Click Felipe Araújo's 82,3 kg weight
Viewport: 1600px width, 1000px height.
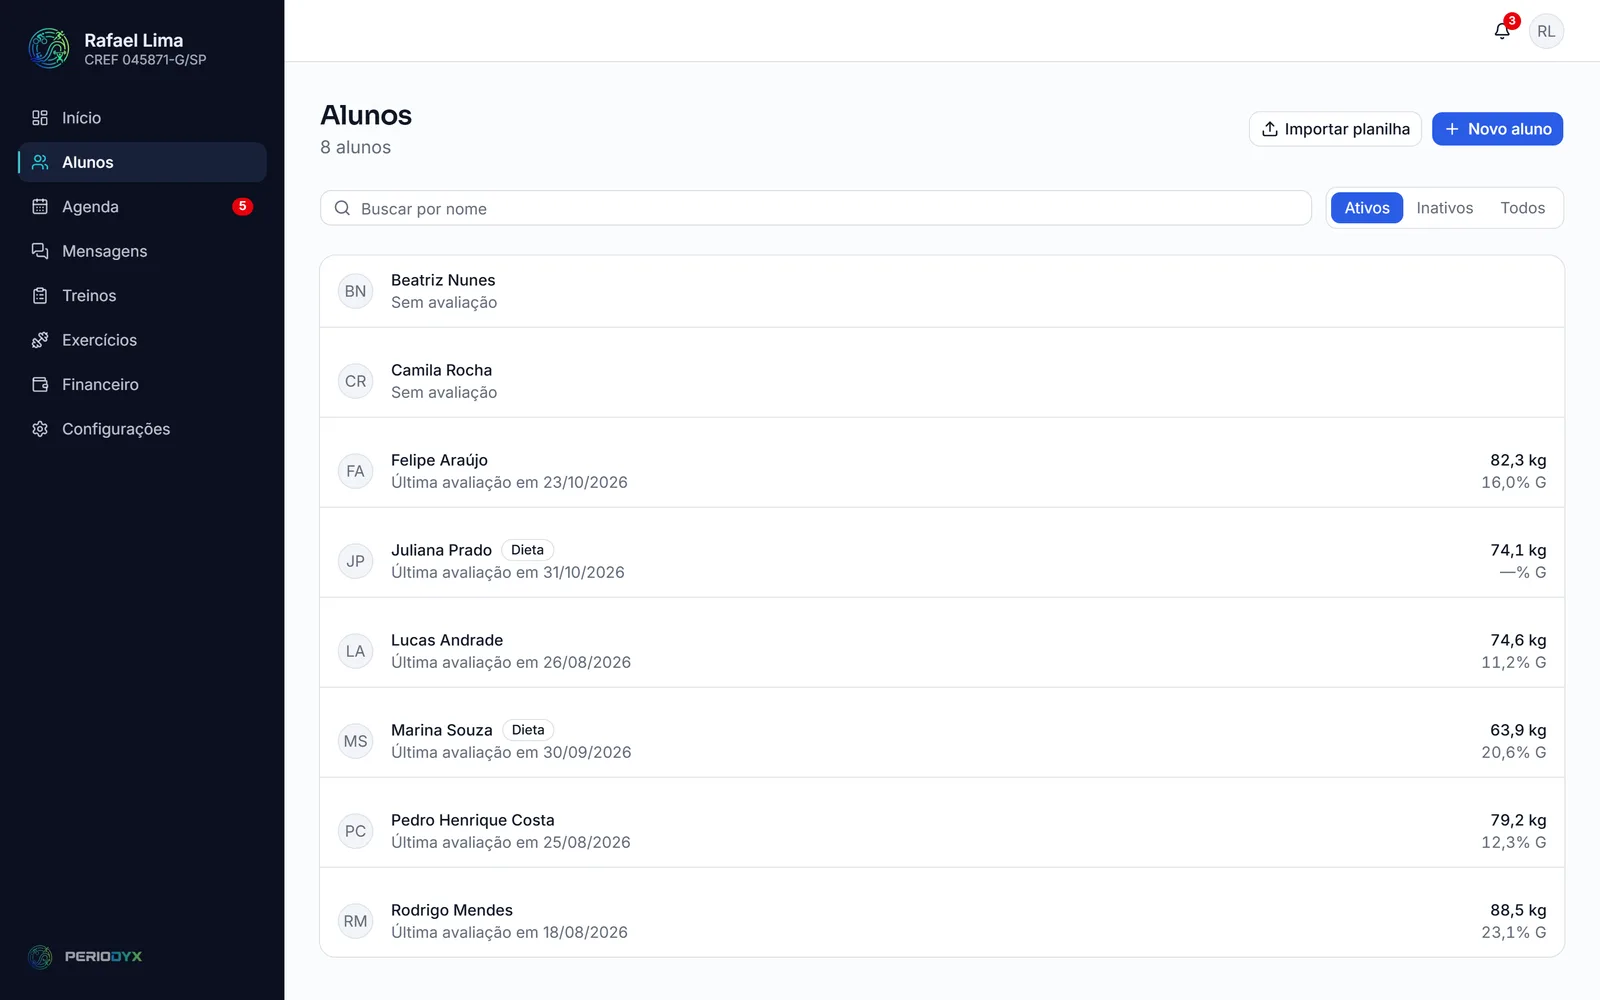click(1518, 460)
